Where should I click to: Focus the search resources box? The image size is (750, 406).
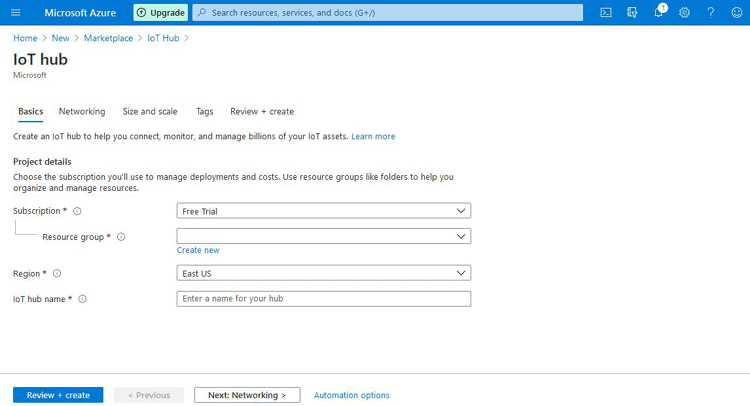(x=387, y=12)
